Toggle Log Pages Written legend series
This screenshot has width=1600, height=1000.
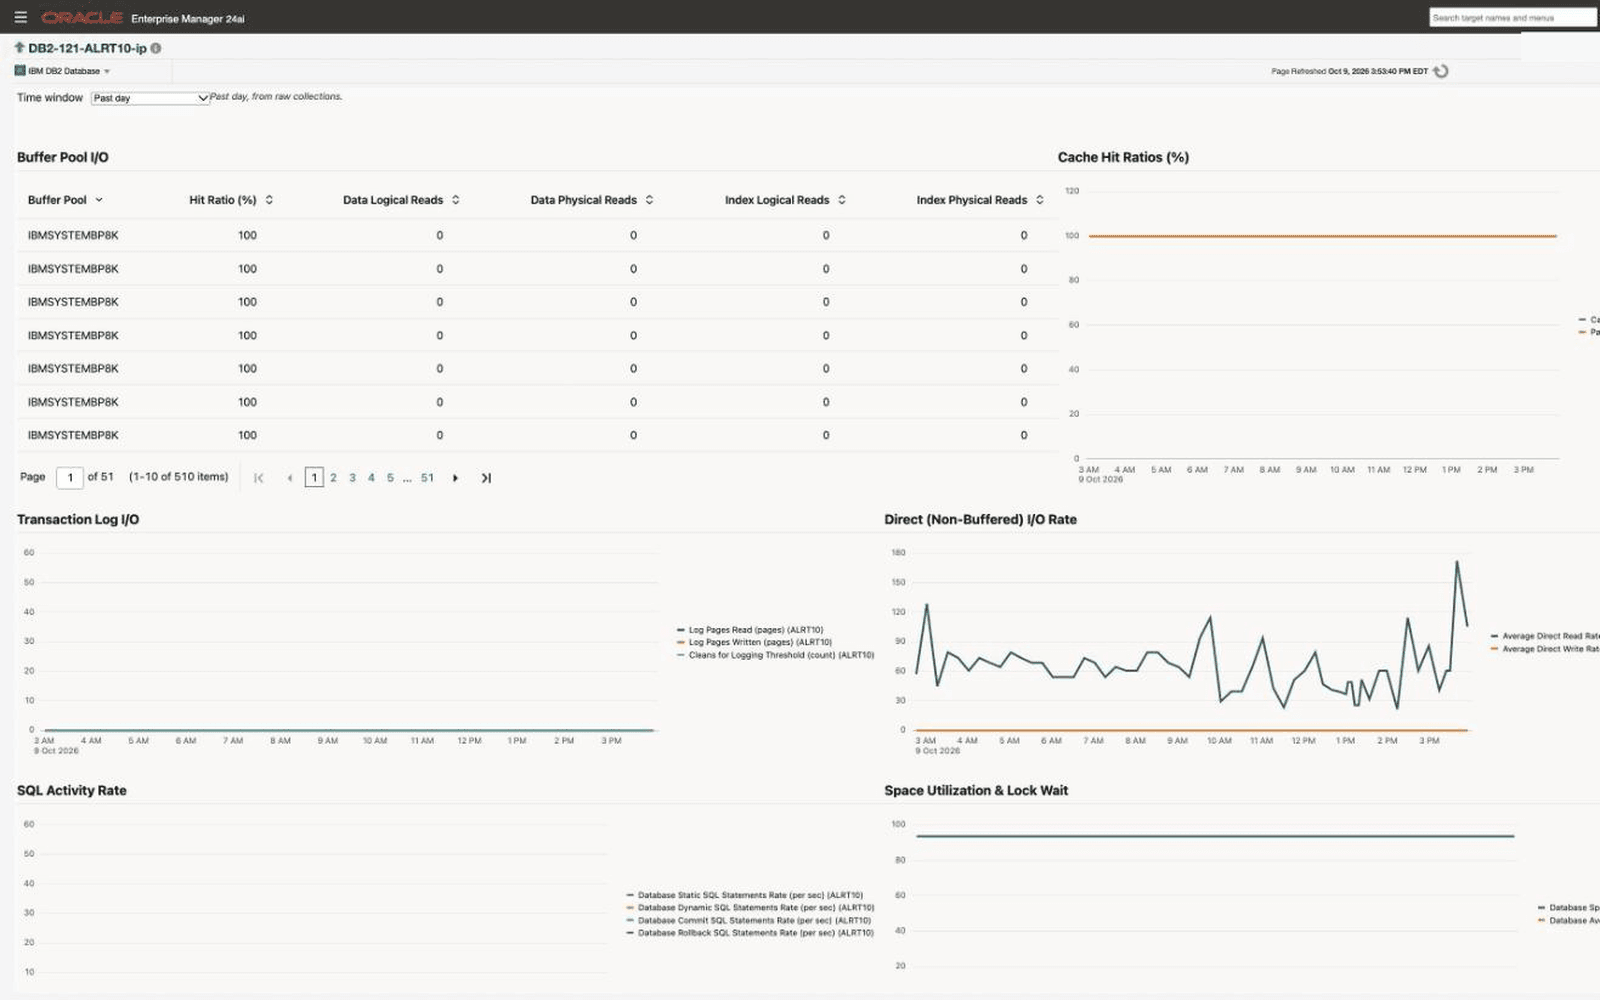754,642
